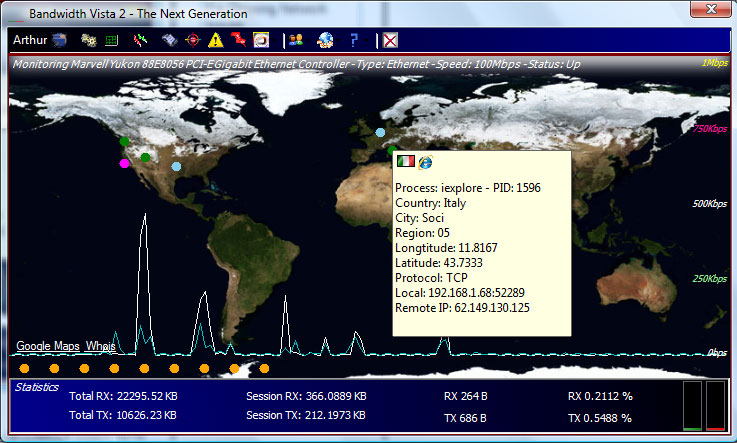Select the light blue dot over central United States
This screenshot has width=737, height=443.
[x=176, y=166]
